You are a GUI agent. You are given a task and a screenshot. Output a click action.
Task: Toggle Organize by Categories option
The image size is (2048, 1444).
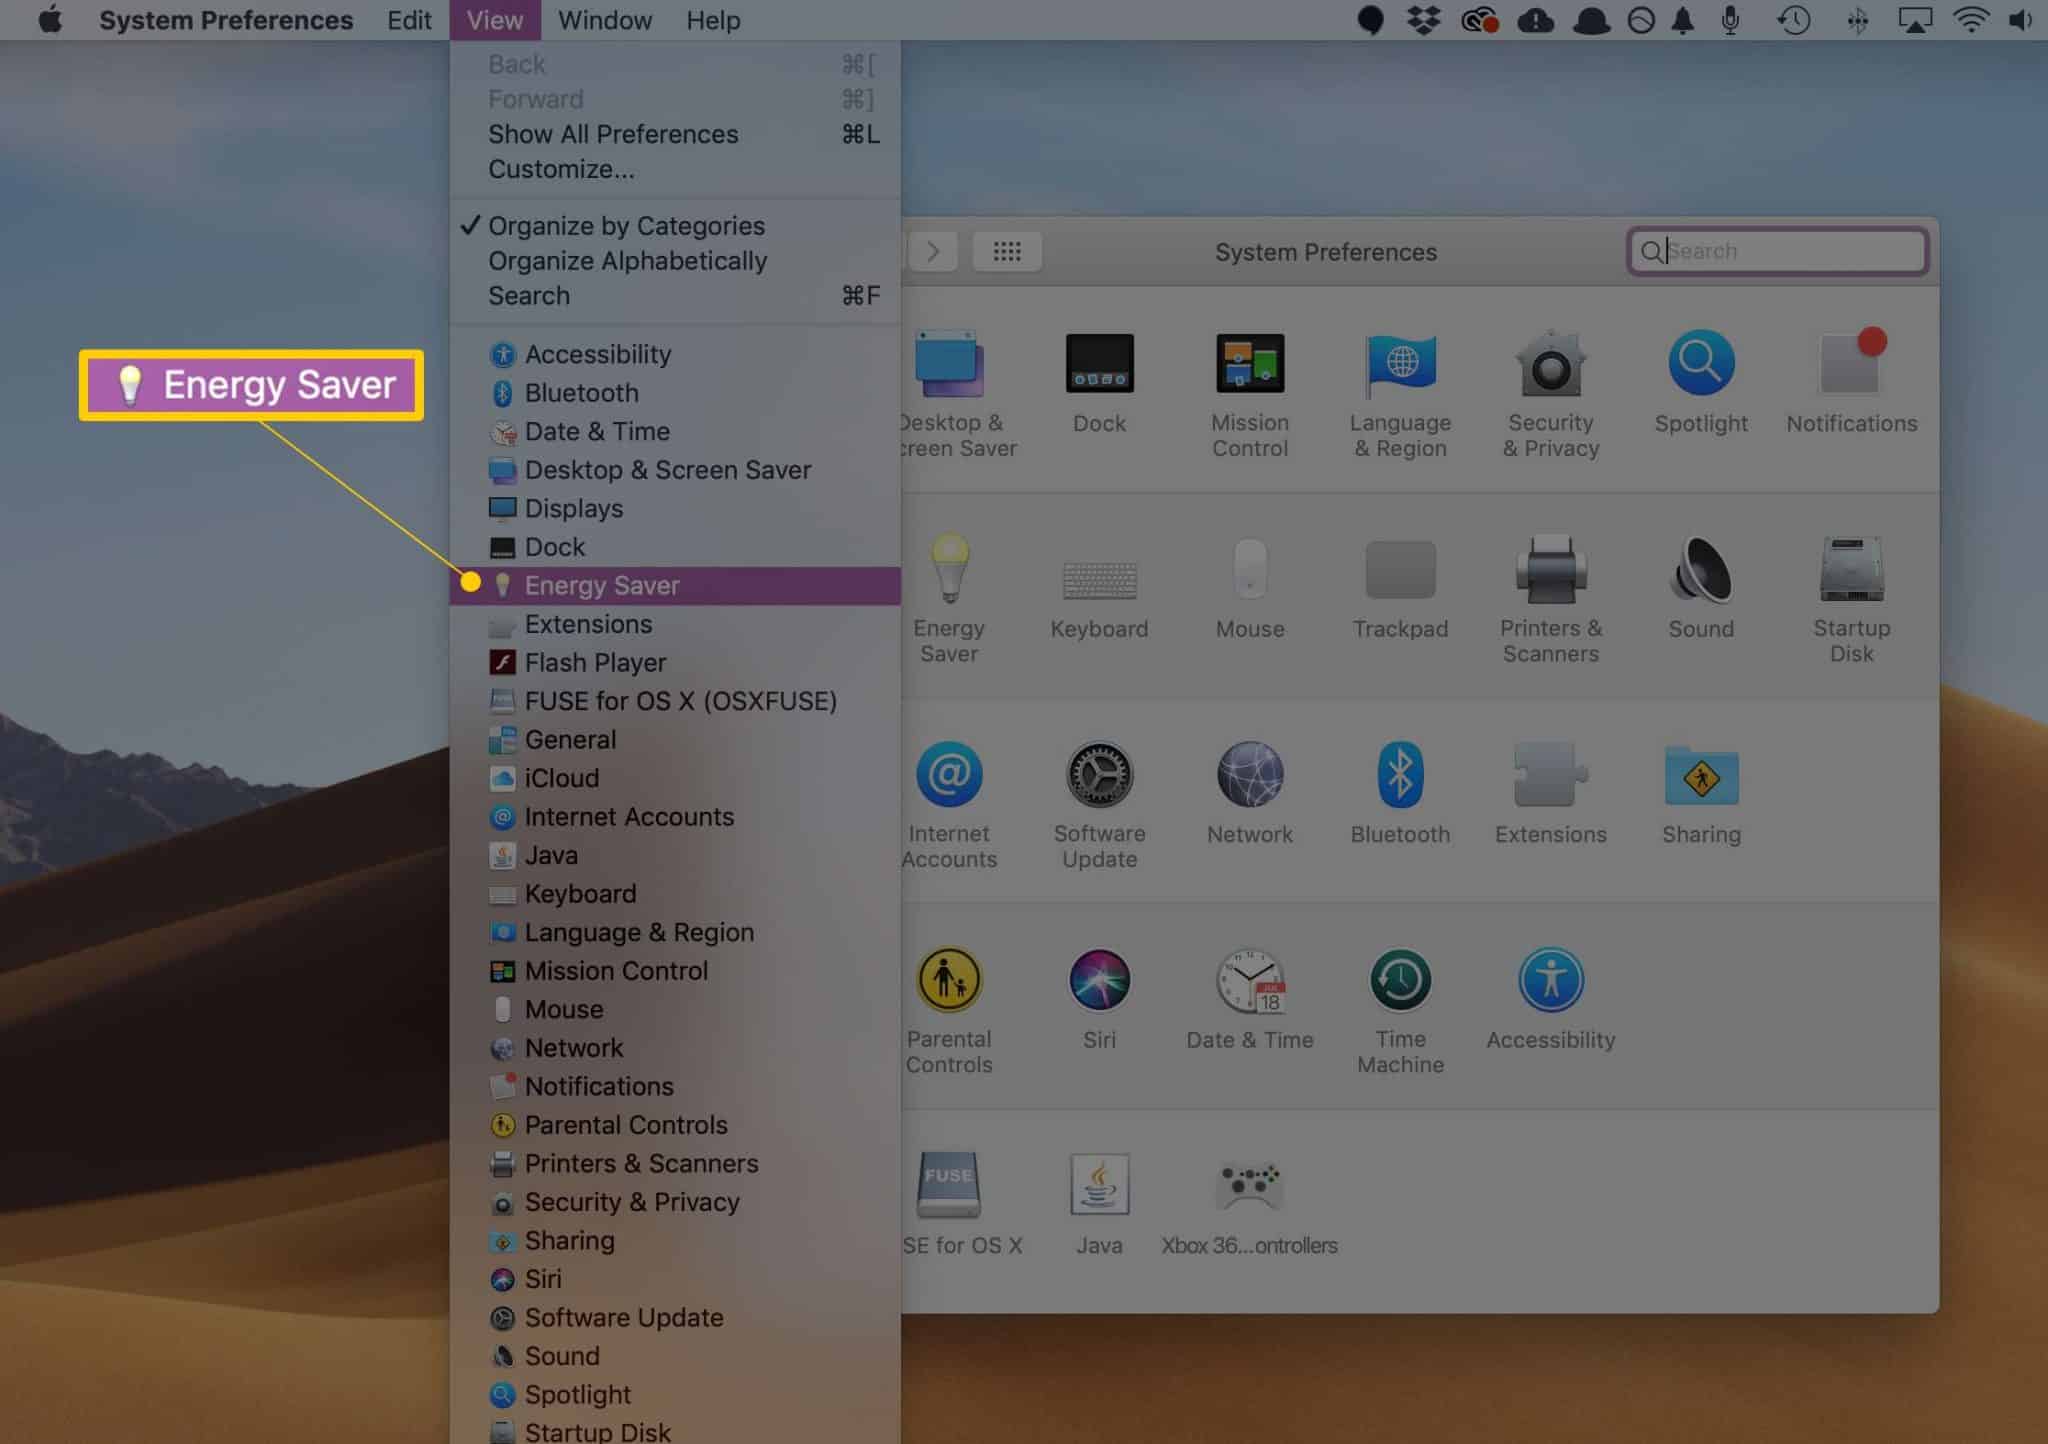tap(626, 226)
